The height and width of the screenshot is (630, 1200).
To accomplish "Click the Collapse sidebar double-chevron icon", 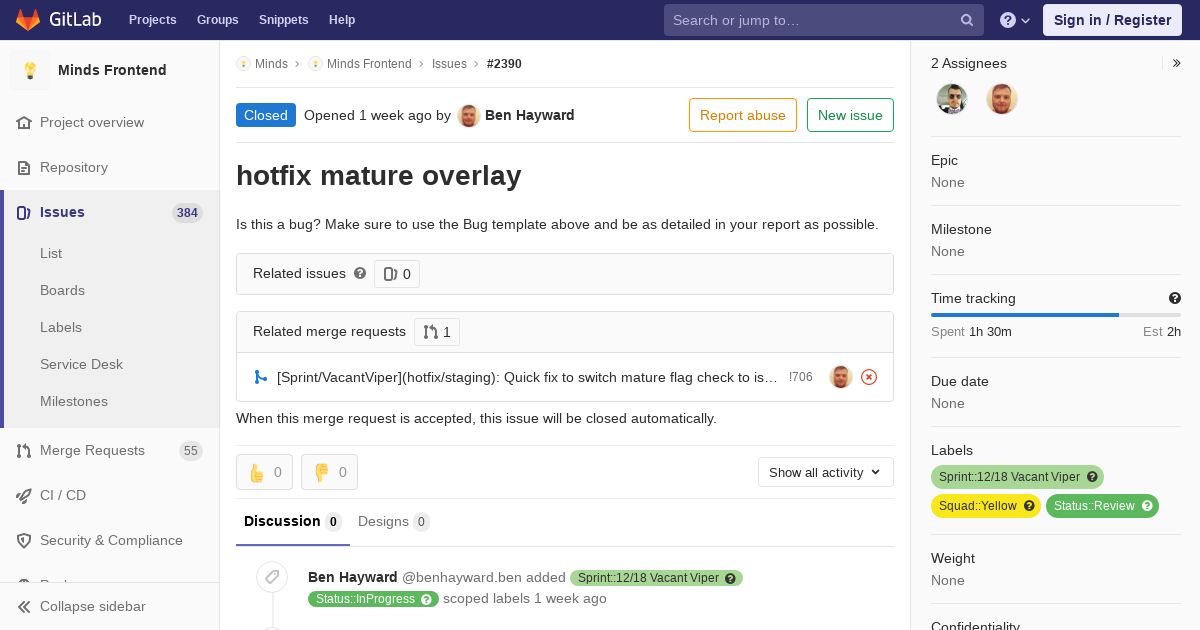I will coord(24,607).
